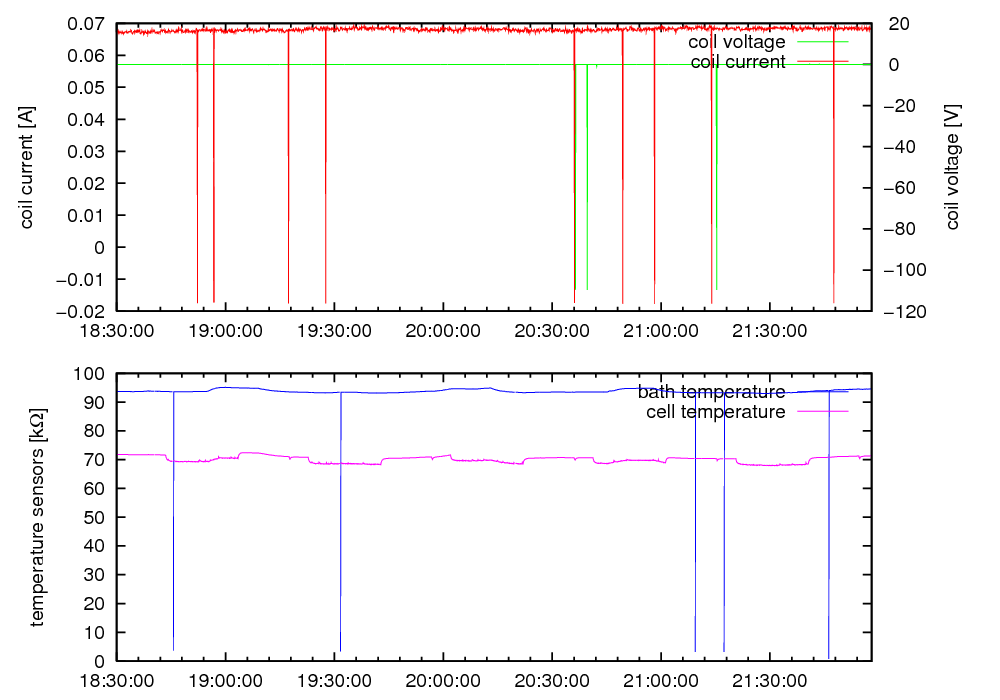Click the "coil current [A]" axis title

click(27, 166)
